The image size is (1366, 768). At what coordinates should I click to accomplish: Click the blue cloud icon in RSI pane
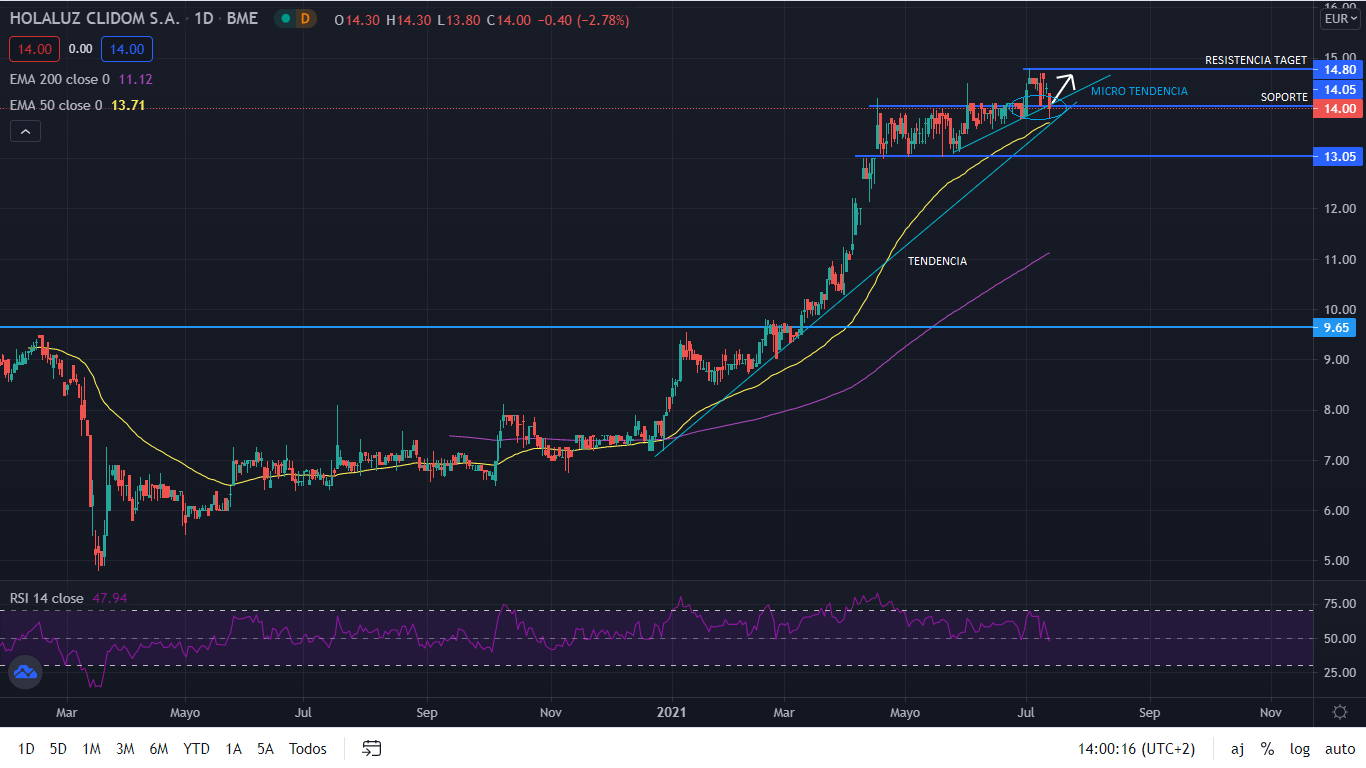click(25, 672)
